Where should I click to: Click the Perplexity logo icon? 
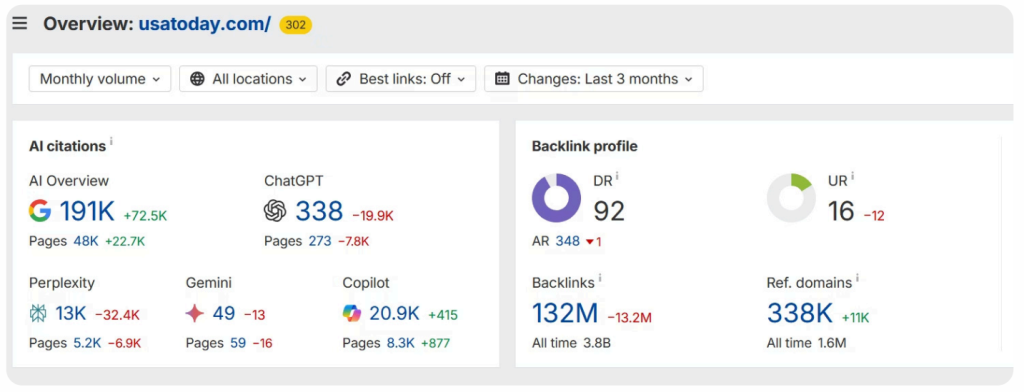coord(39,314)
